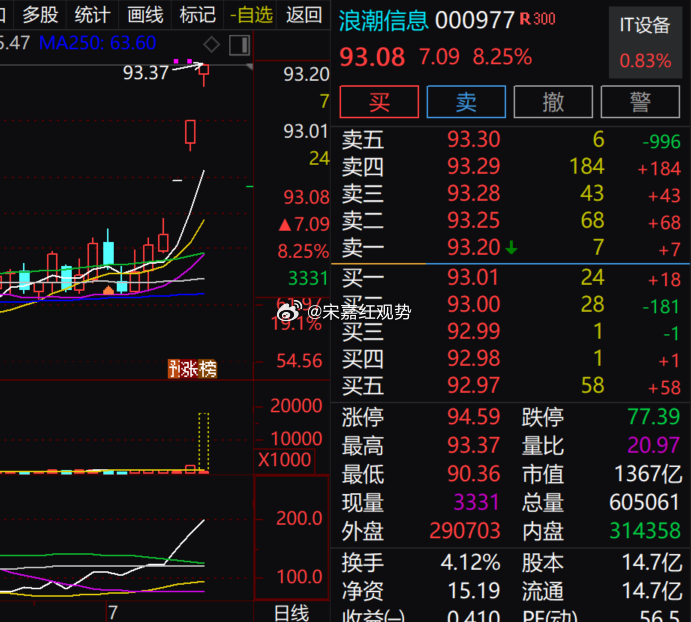This screenshot has height=622, width=691.
Task: Click the -181 change for 买二
Action: (661, 306)
